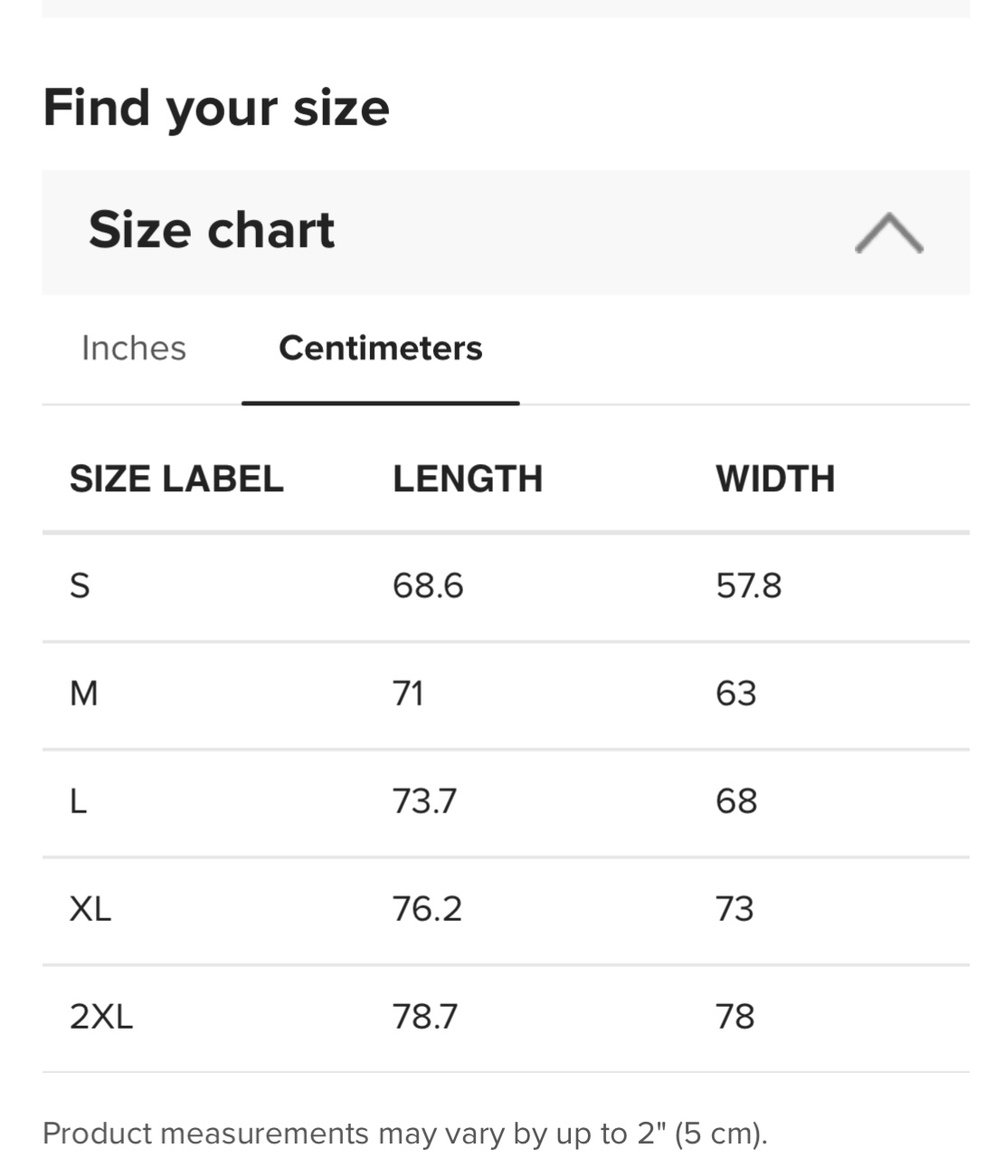Click the width value 63

(x=736, y=694)
